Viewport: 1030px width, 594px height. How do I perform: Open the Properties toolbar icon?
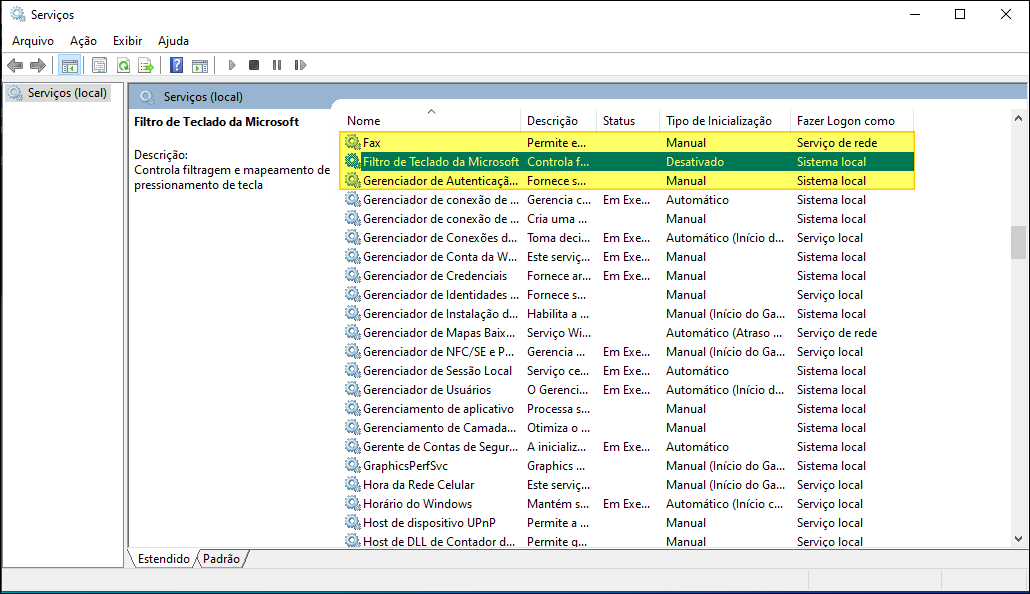pos(99,65)
